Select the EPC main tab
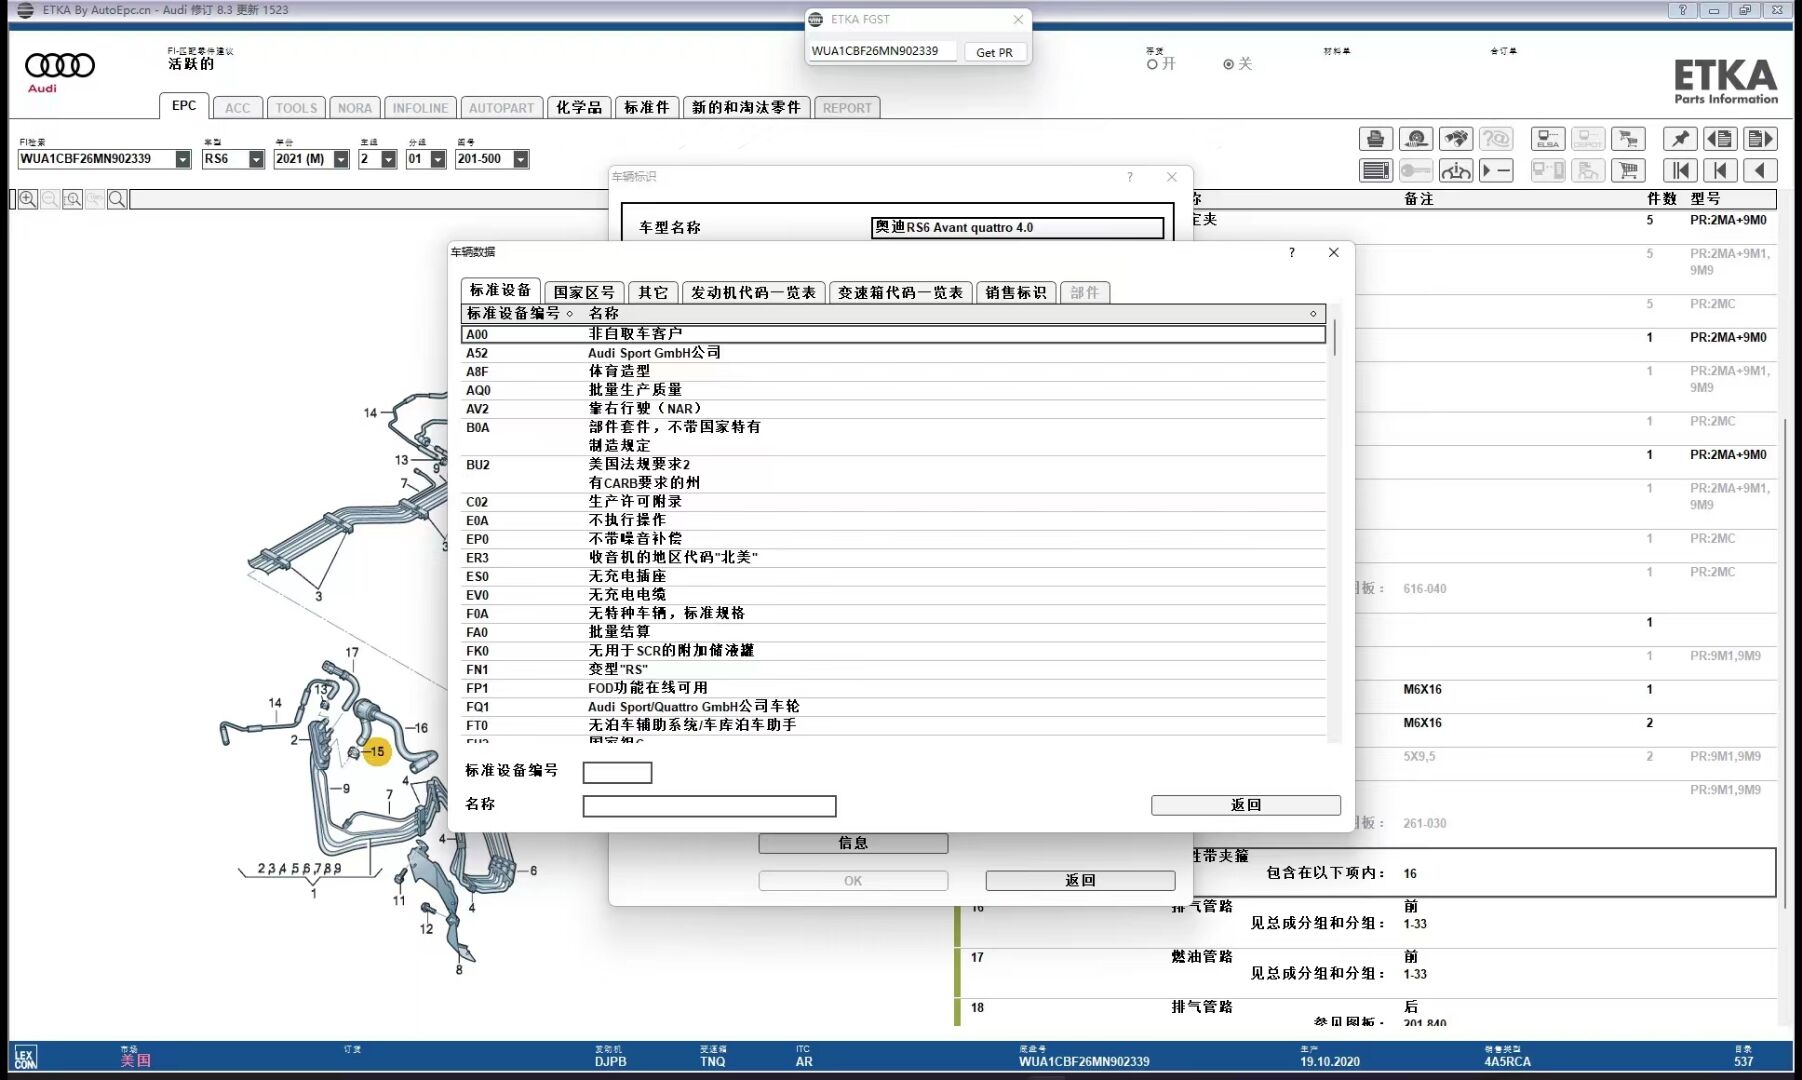The width and height of the screenshot is (1802, 1080). [184, 106]
